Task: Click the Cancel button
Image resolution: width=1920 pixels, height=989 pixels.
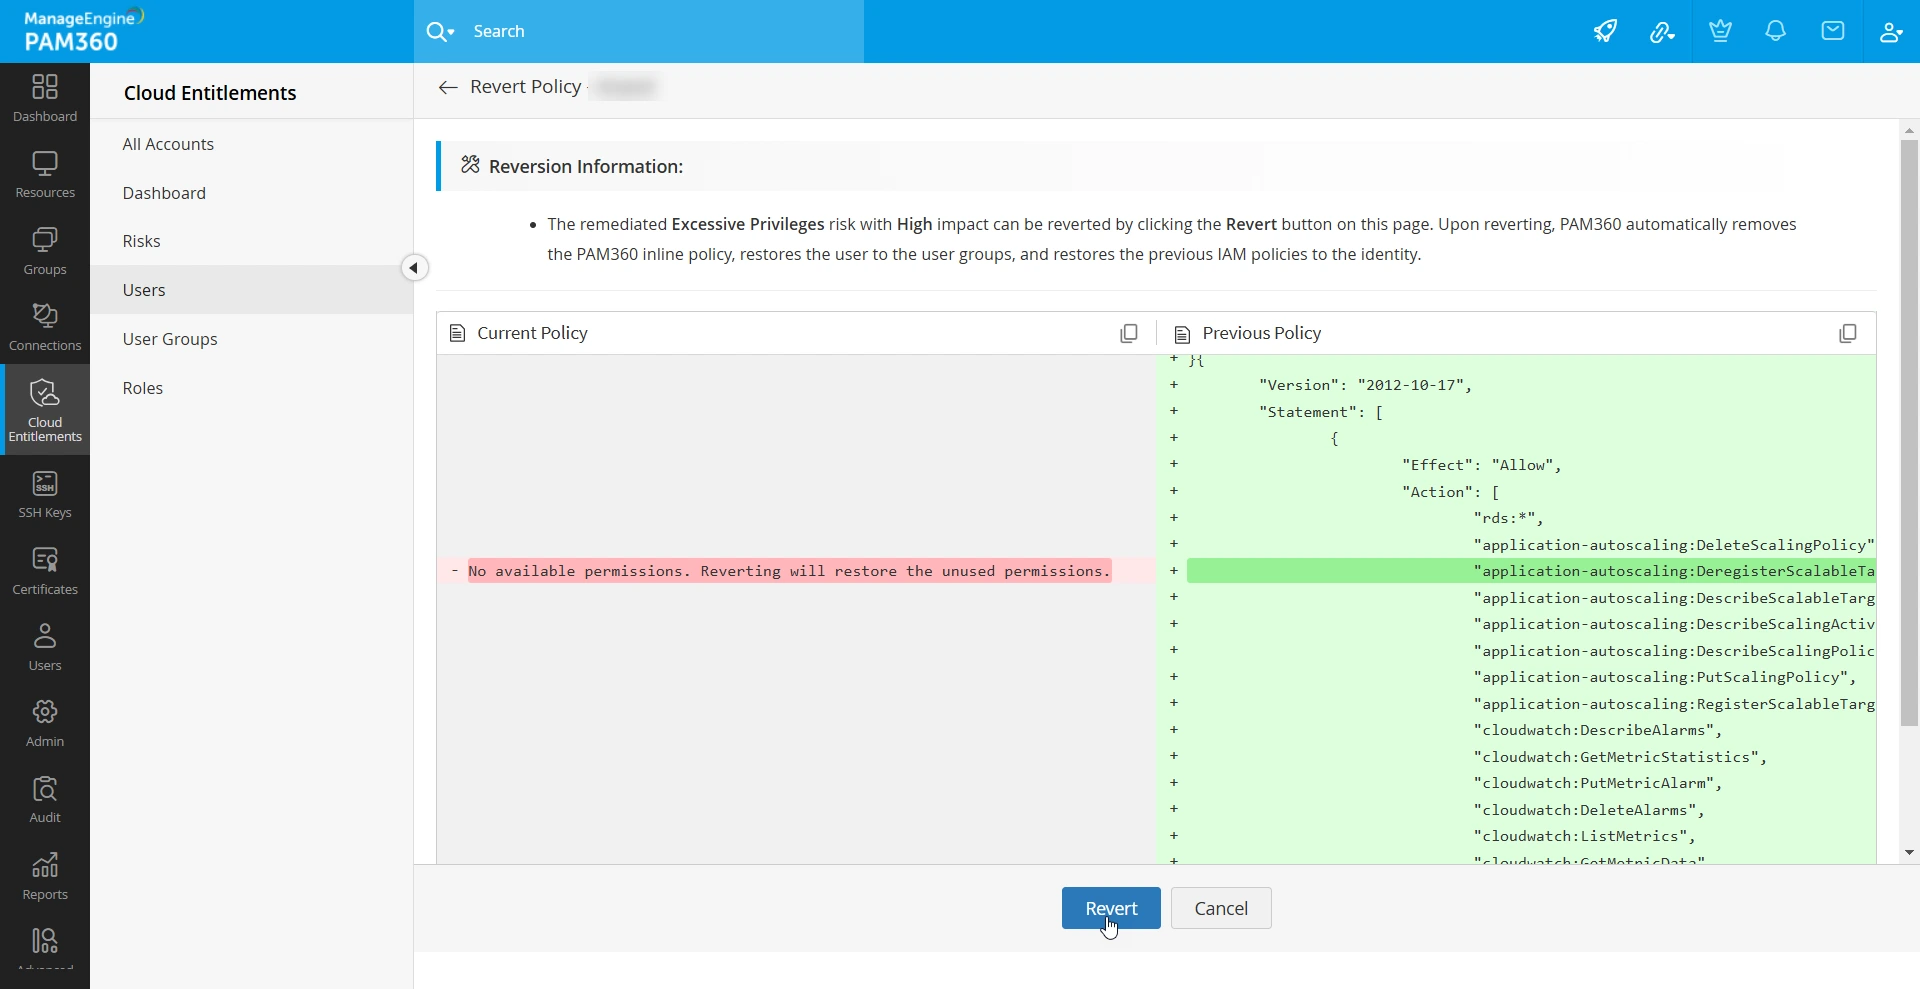Action: [1221, 908]
